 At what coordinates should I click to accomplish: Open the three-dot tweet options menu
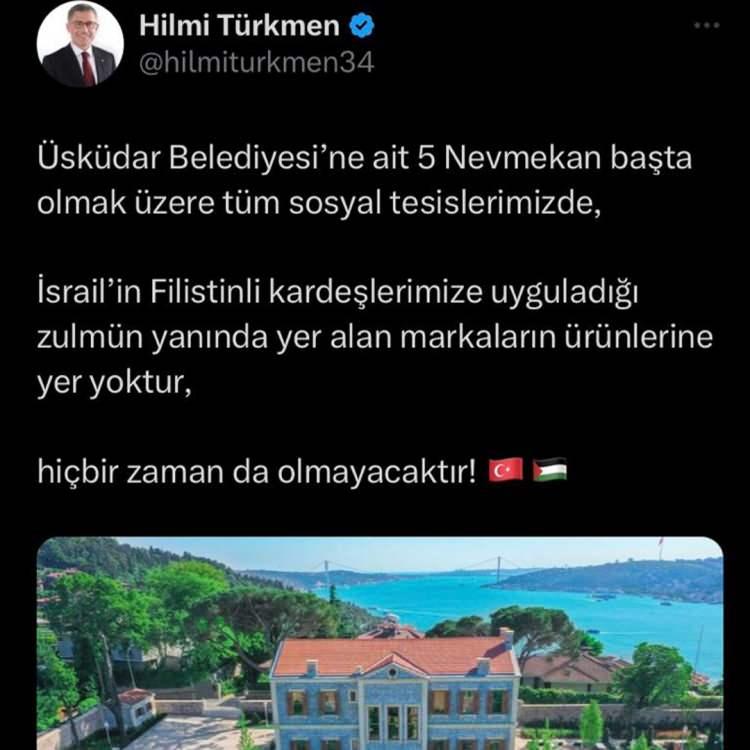coord(706,25)
